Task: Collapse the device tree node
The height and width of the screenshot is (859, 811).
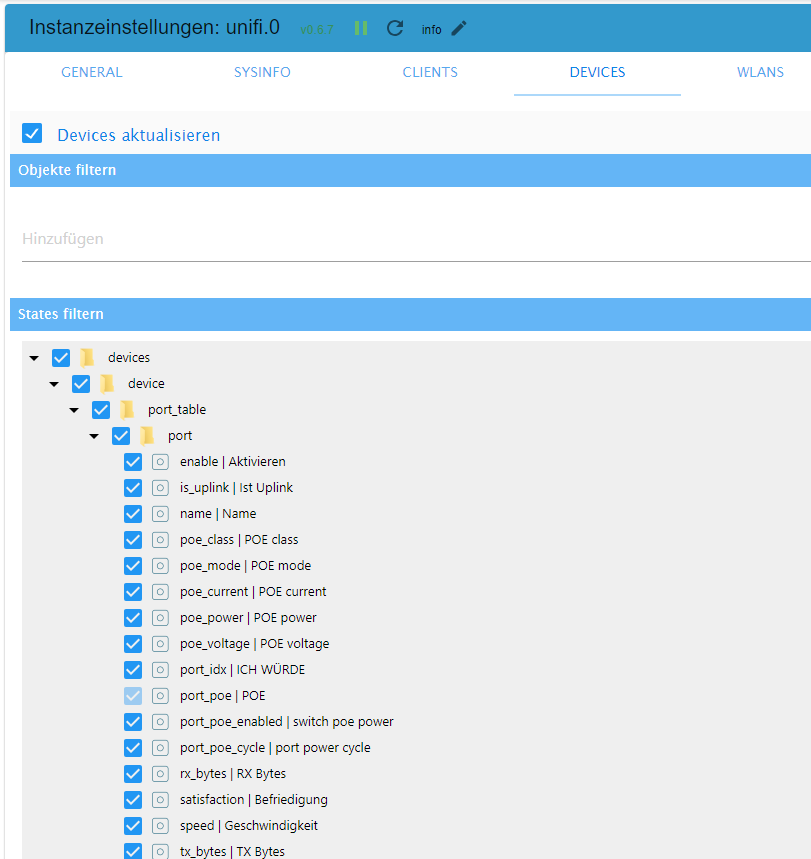Action: pyautogui.click(x=54, y=384)
